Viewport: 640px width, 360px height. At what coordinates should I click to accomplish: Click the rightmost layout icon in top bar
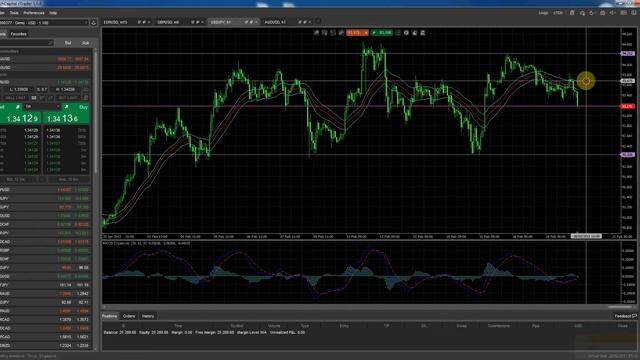[x=634, y=13]
